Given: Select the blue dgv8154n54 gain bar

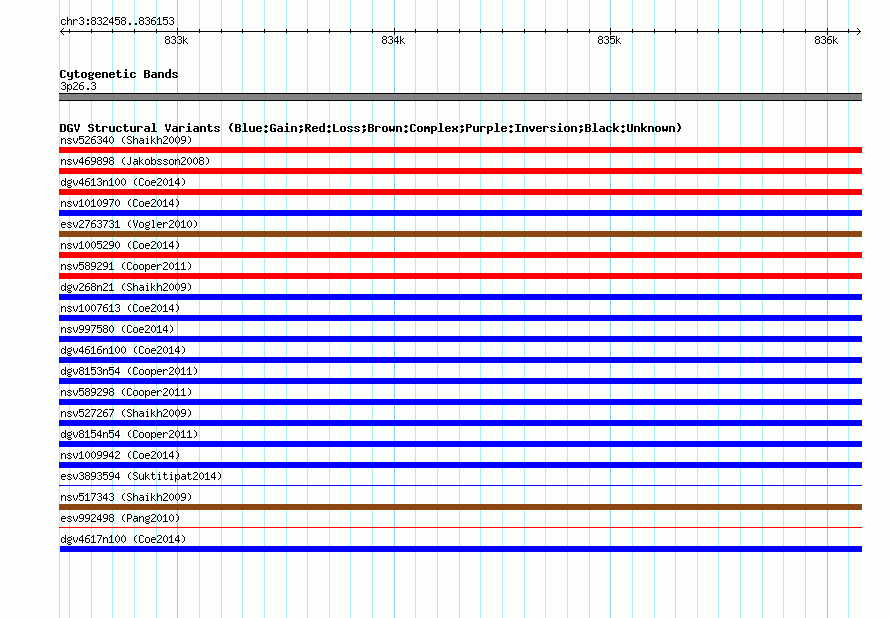Looking at the screenshot, I should pyautogui.click(x=460, y=444).
